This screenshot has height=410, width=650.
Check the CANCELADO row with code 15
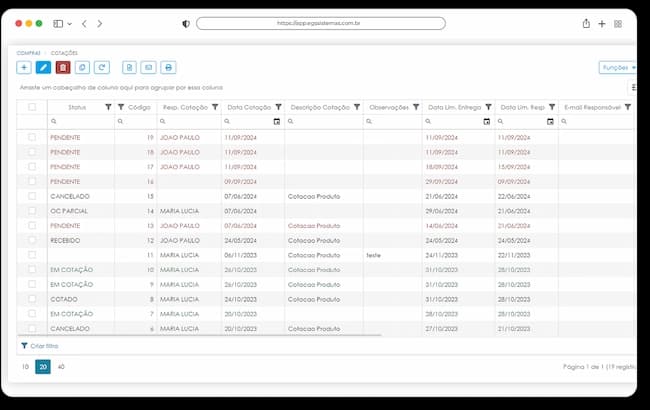point(32,196)
